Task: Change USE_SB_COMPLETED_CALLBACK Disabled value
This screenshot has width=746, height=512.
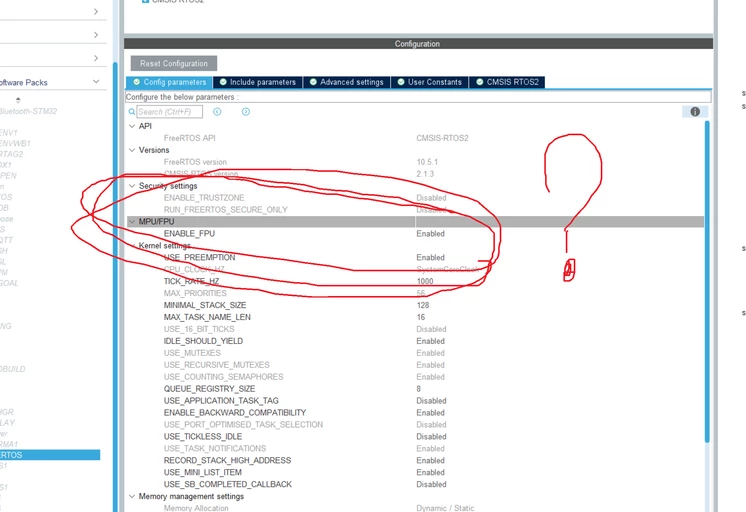Action: (x=431, y=484)
